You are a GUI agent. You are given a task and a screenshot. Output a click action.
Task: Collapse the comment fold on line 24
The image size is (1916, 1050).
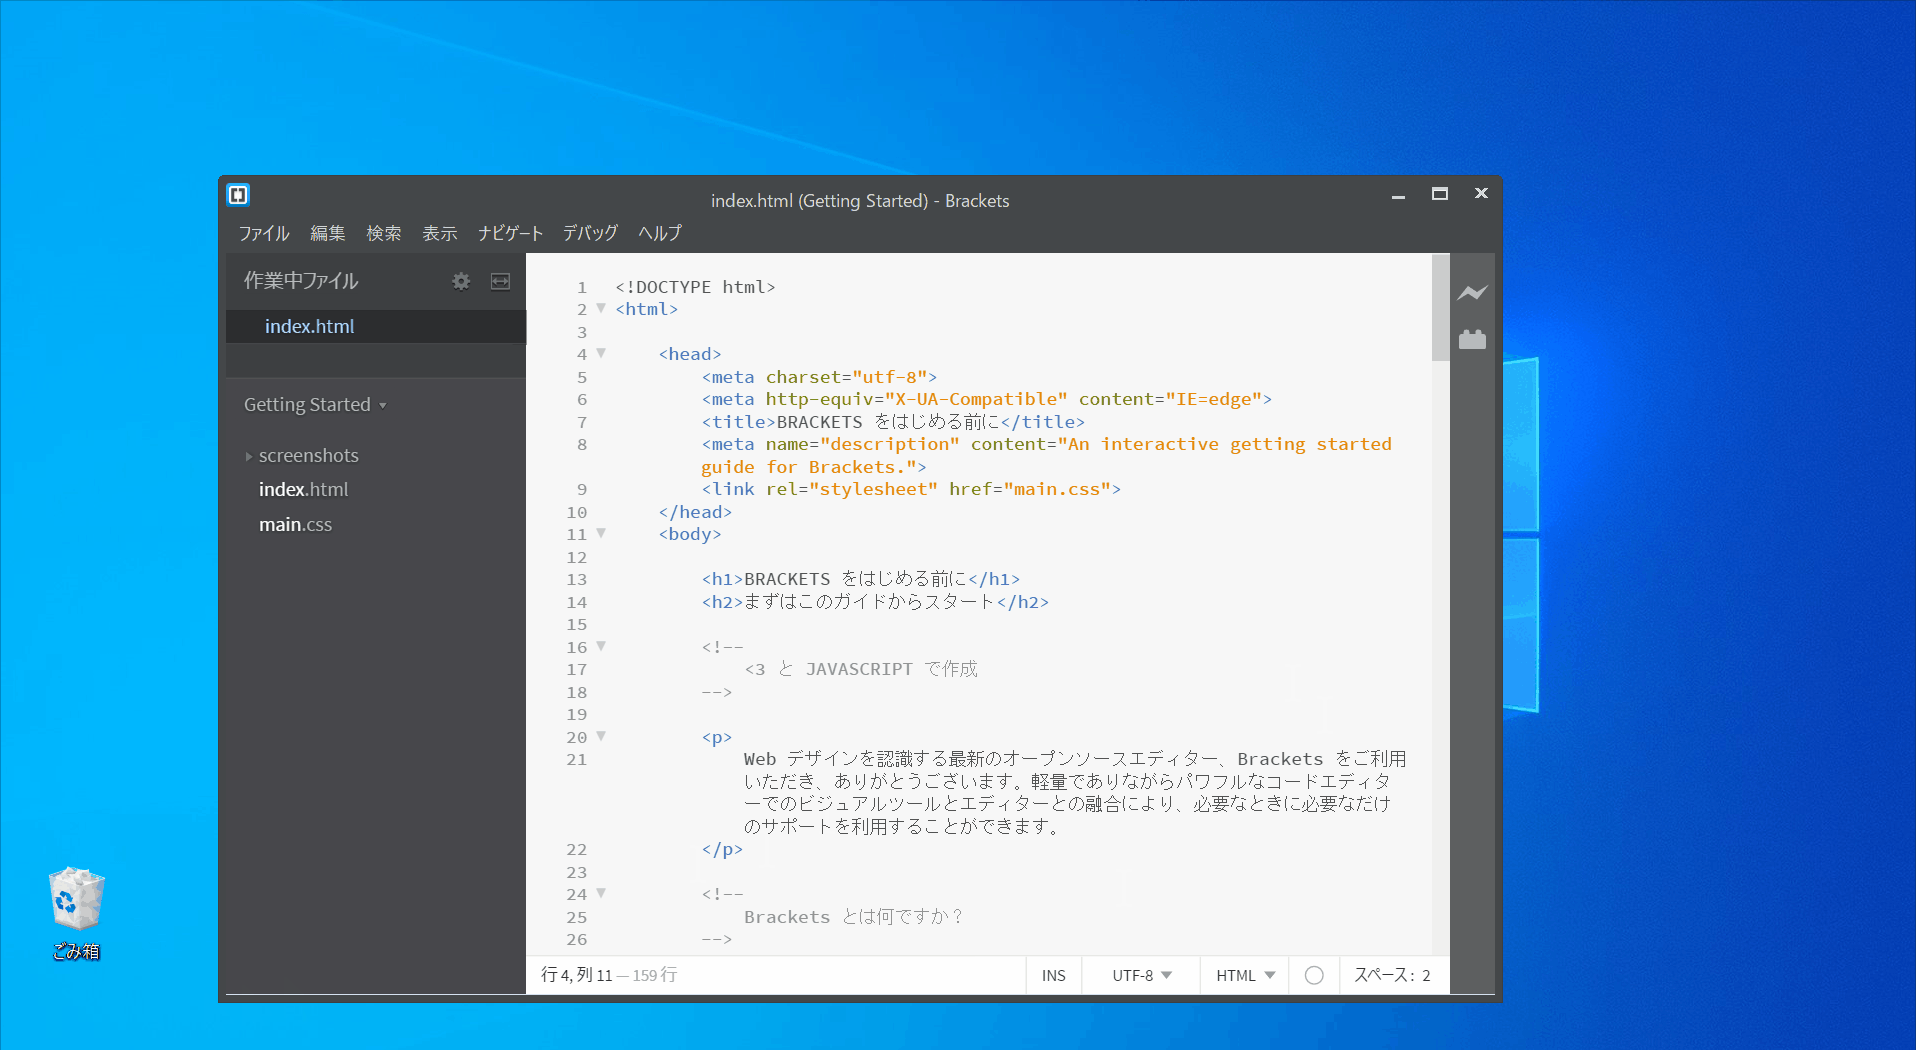(x=601, y=893)
